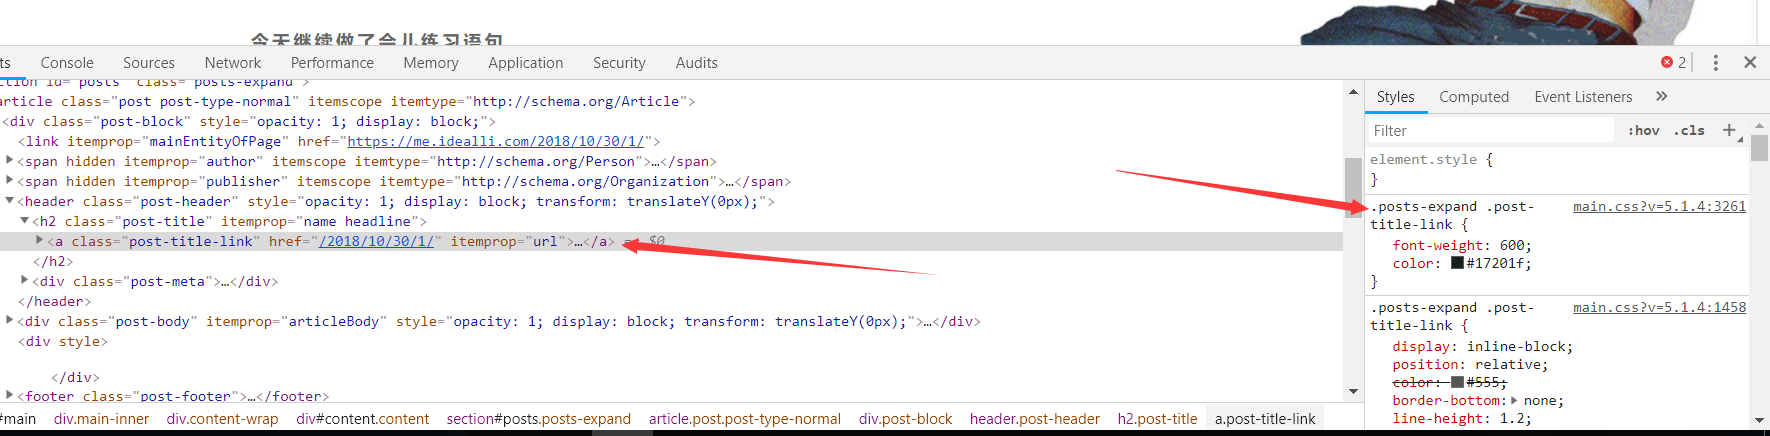Open the main.css?v=5.1.4:3261 source link

tap(1659, 206)
